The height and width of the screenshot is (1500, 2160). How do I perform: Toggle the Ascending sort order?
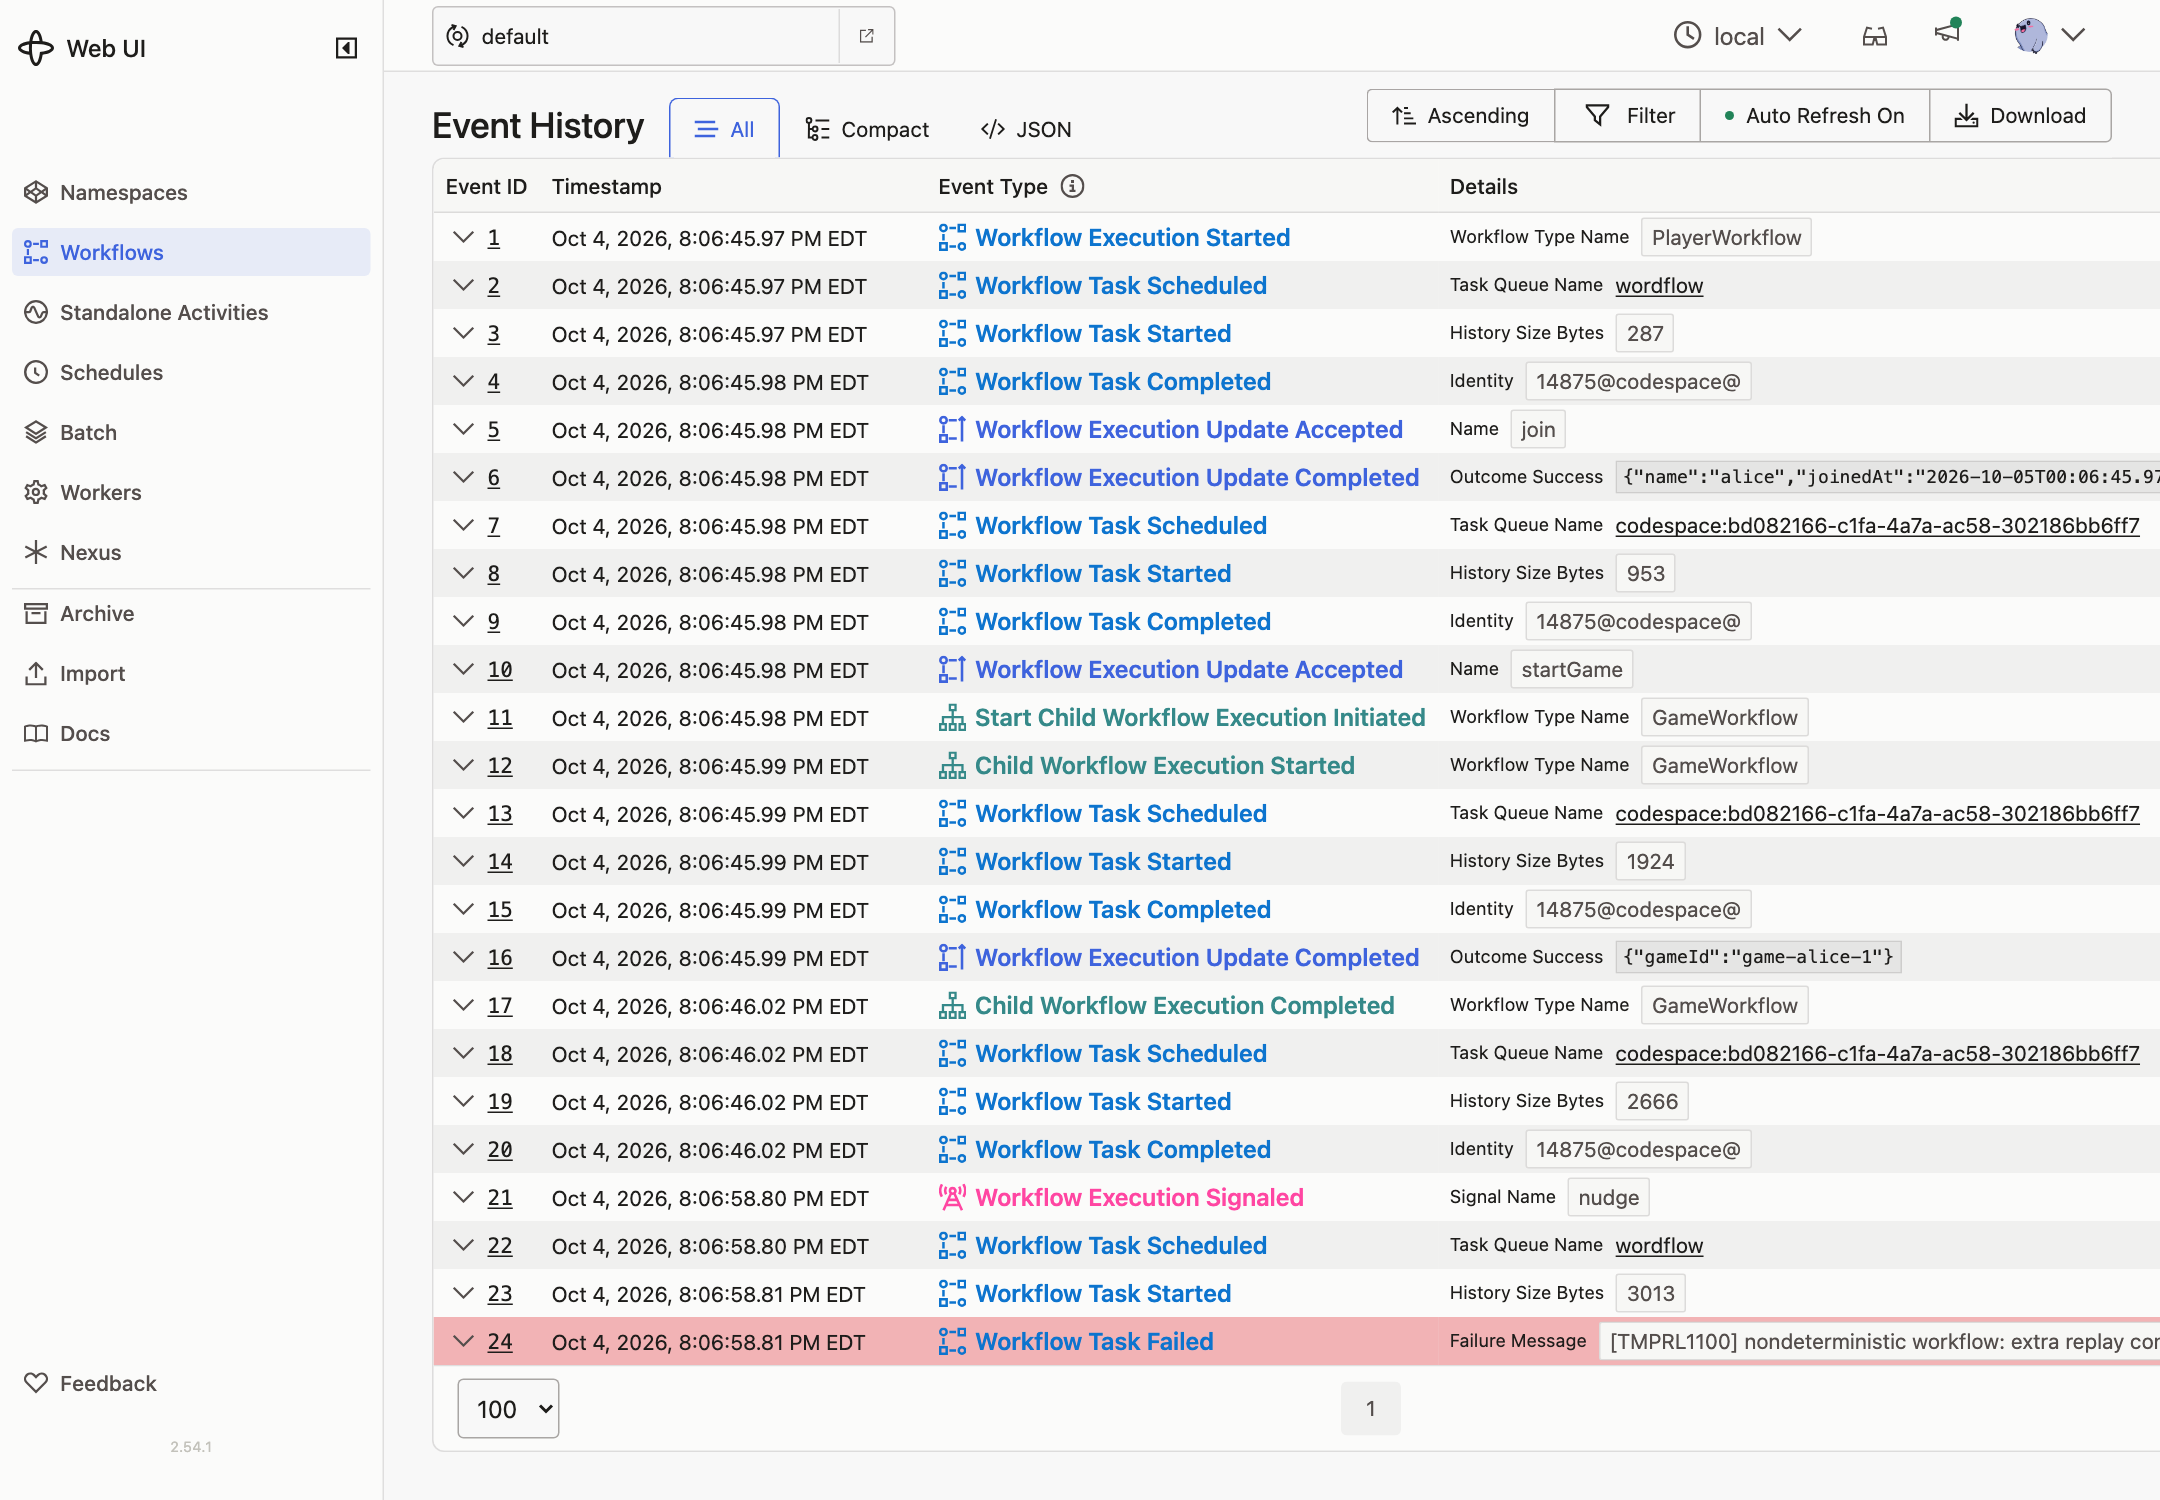pos(1461,115)
